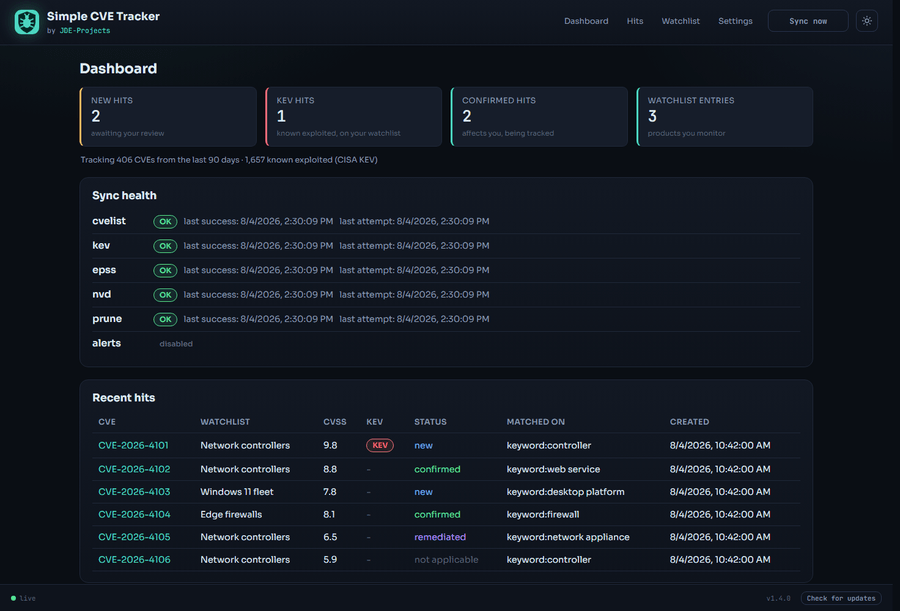Click the red KEV badge on CVE-2026-4101

(379, 445)
